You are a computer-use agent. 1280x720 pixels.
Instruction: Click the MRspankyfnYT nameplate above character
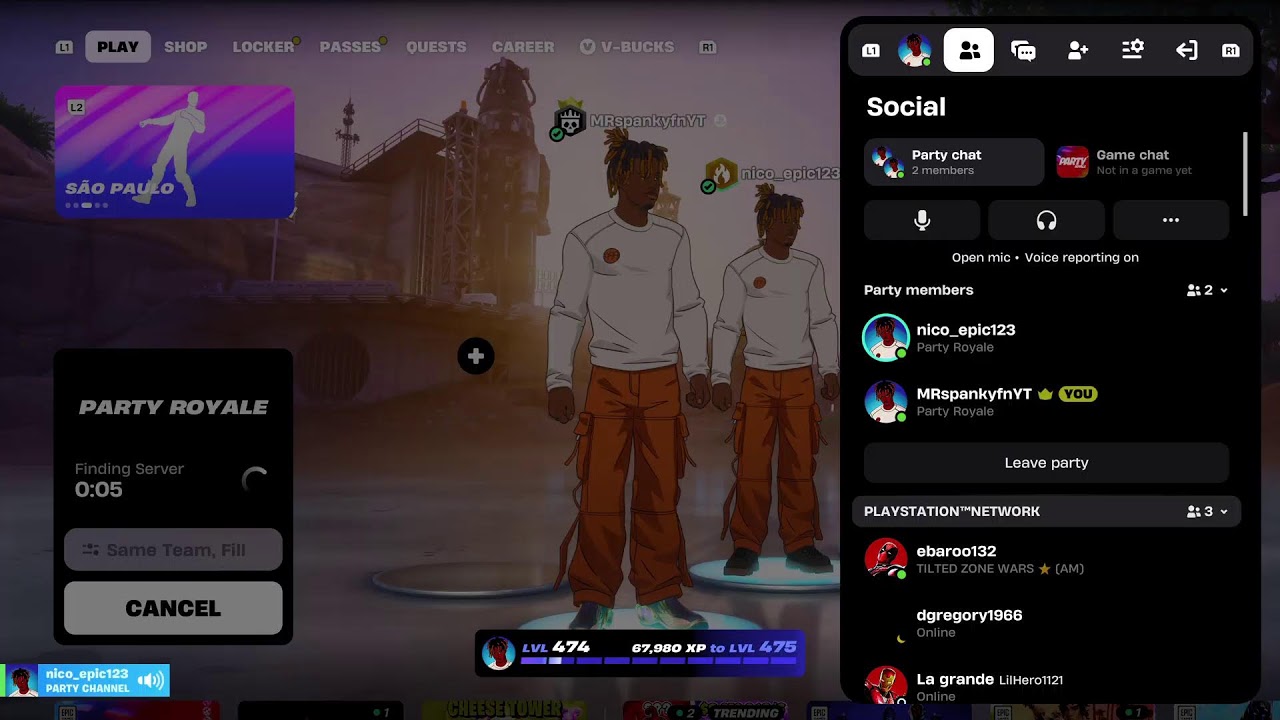[x=647, y=121]
